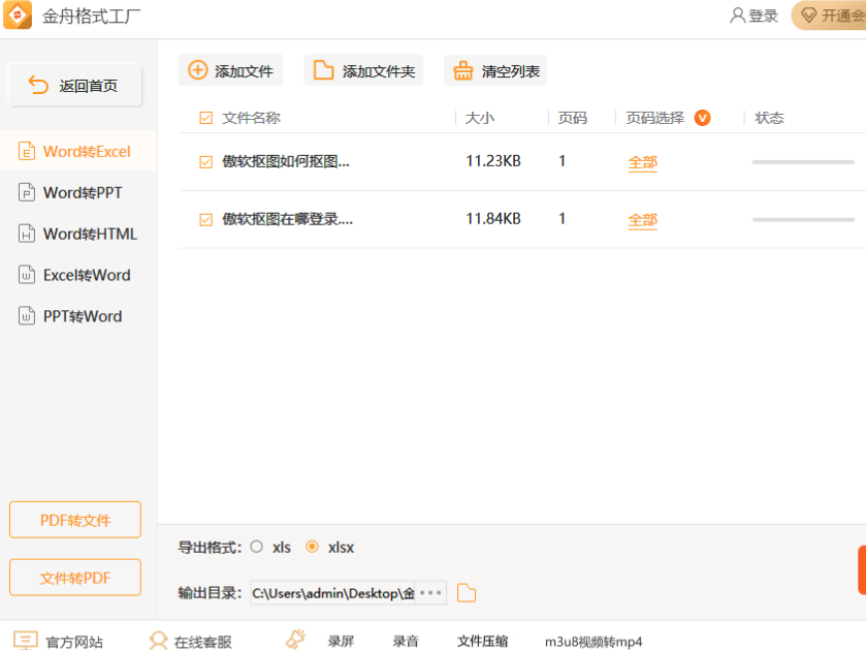
Task: Click the 输出目录 path input field
Action: pos(333,593)
